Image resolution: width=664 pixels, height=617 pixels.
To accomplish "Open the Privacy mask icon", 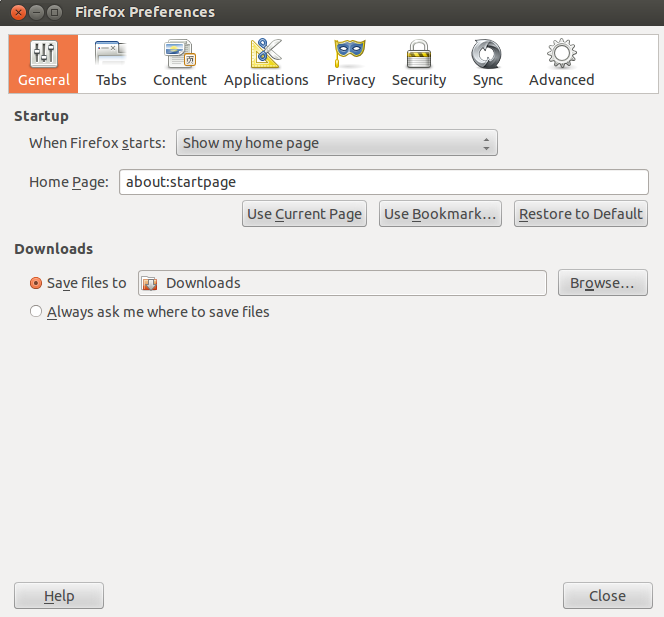I will tap(350, 53).
